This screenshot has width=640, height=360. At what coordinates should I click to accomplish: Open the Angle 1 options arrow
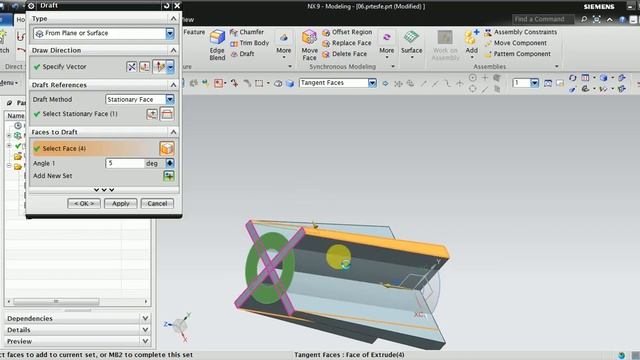pos(169,163)
